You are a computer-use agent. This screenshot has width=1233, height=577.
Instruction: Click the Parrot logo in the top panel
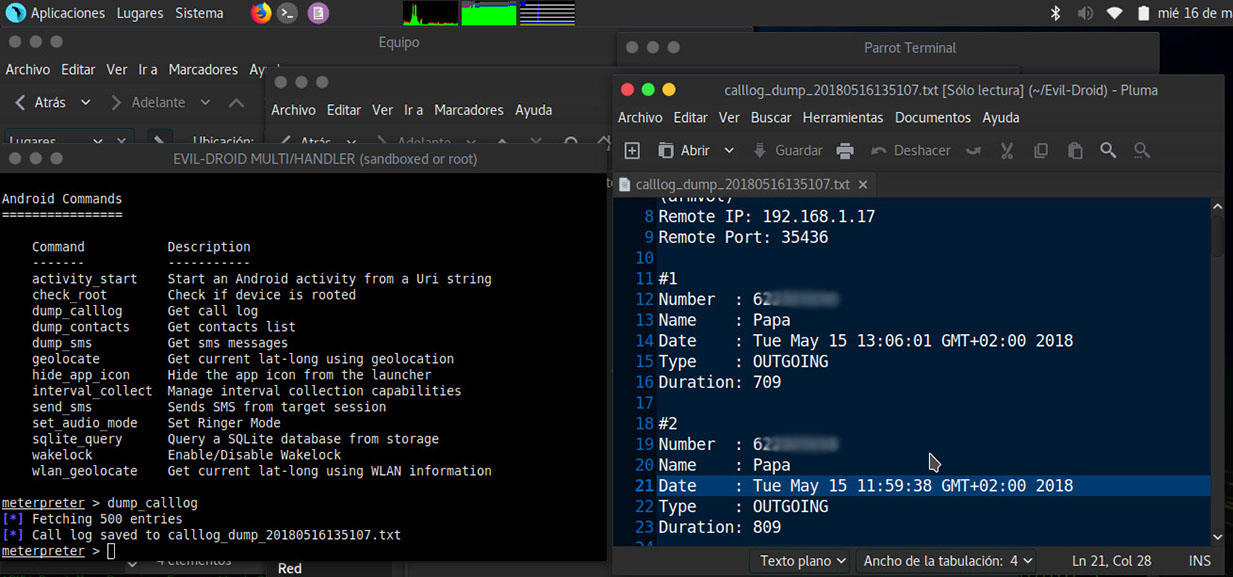[15, 13]
